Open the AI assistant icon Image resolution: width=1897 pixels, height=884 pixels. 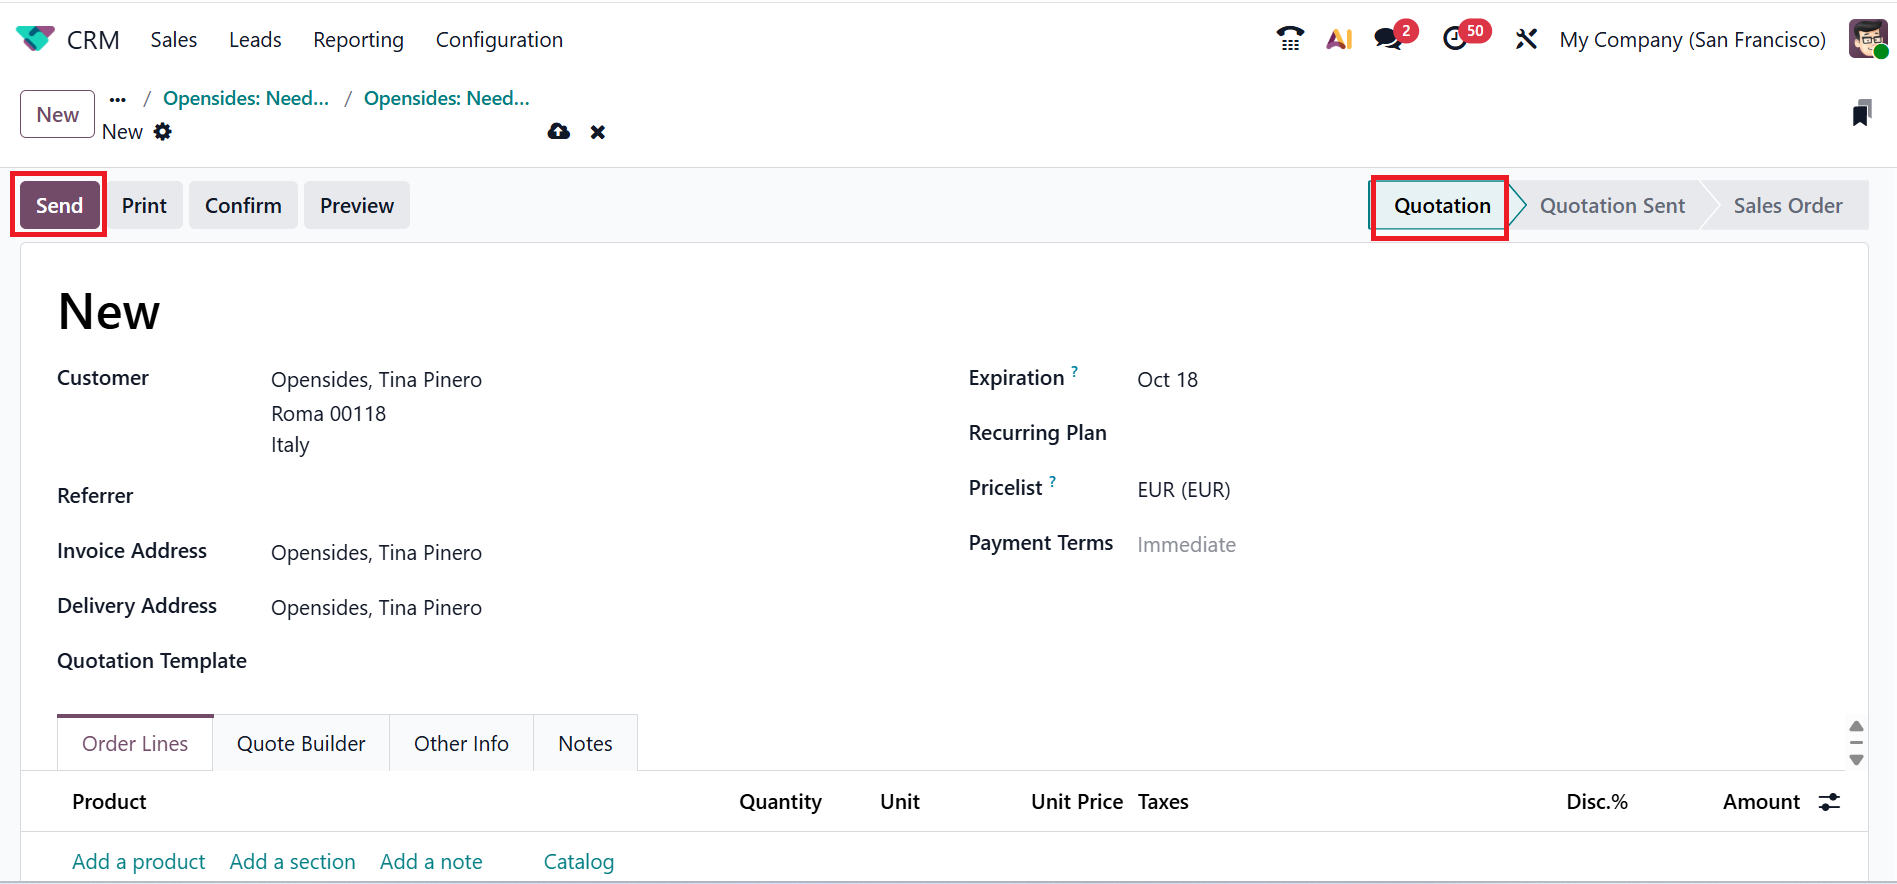[x=1339, y=39]
